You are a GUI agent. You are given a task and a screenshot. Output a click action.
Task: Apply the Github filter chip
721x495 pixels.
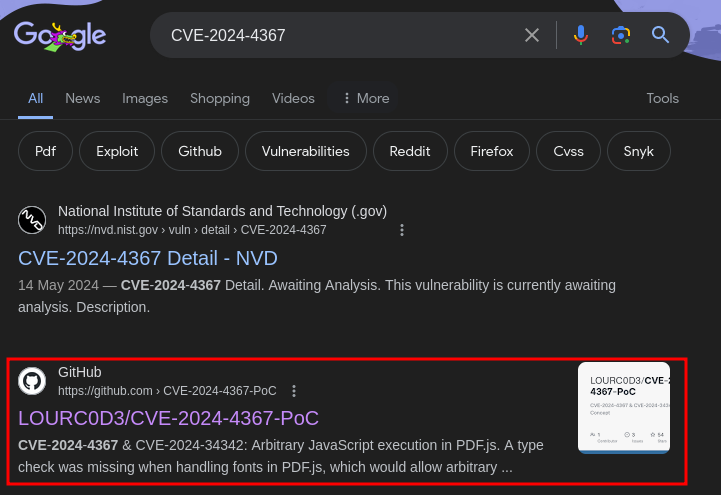click(200, 151)
